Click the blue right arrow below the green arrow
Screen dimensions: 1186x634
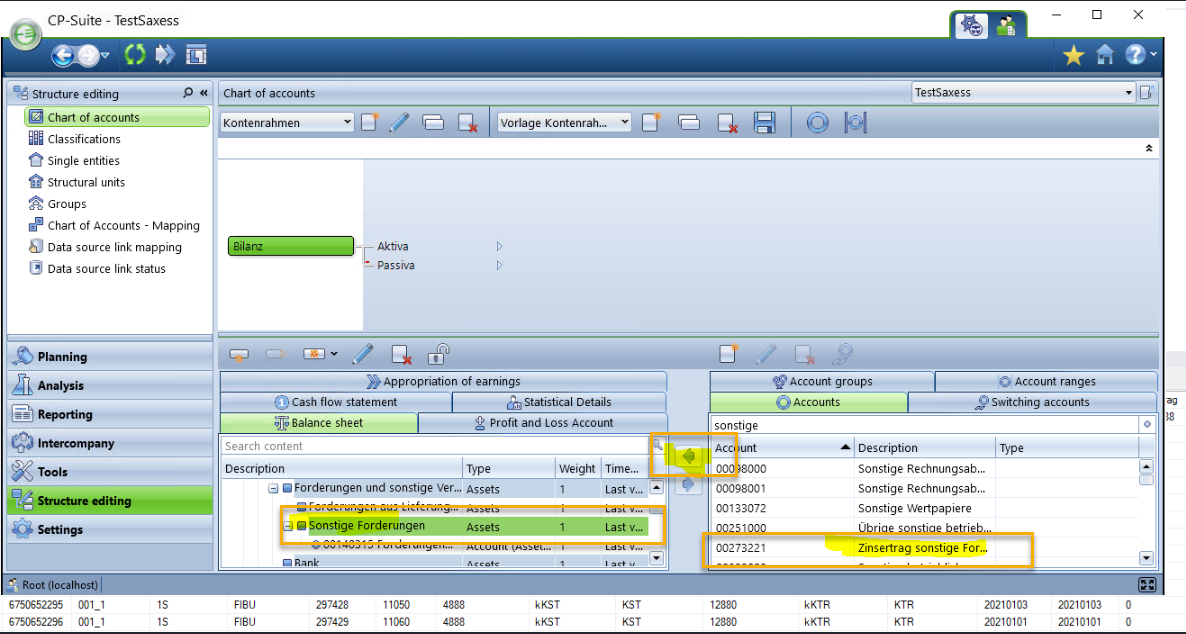(x=689, y=485)
